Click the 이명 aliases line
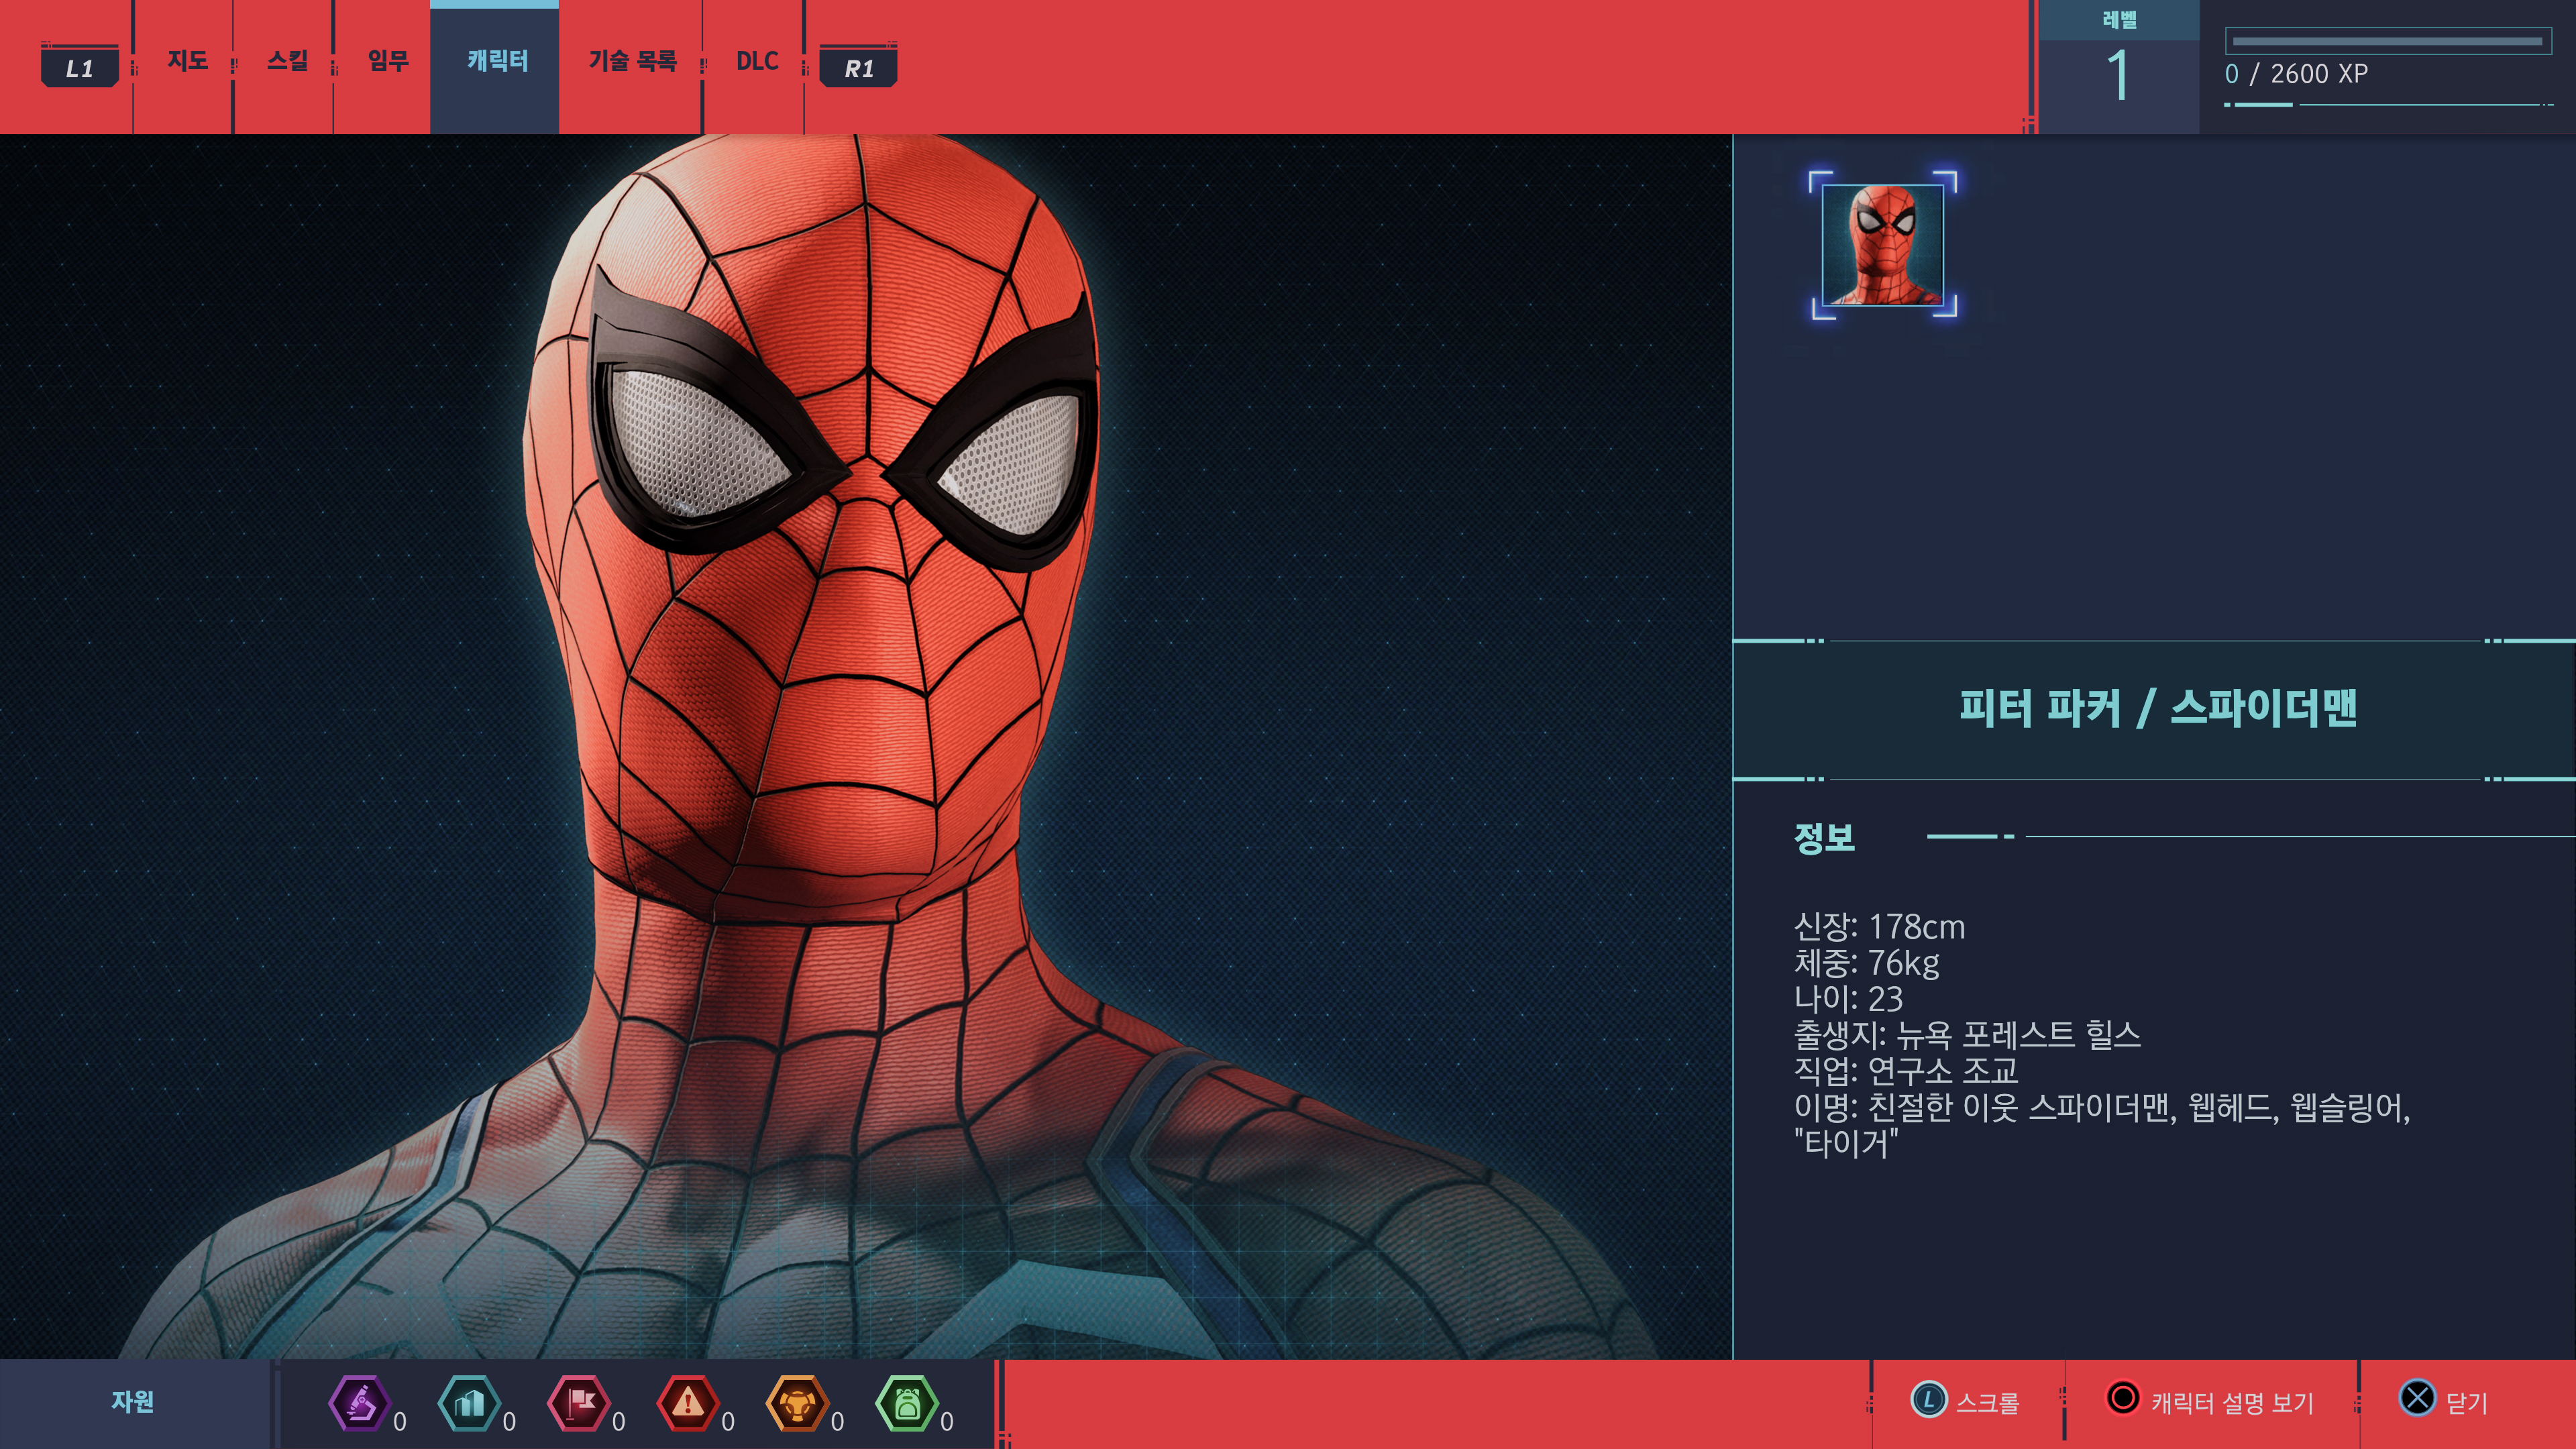The image size is (2576, 1449). point(2103,1108)
